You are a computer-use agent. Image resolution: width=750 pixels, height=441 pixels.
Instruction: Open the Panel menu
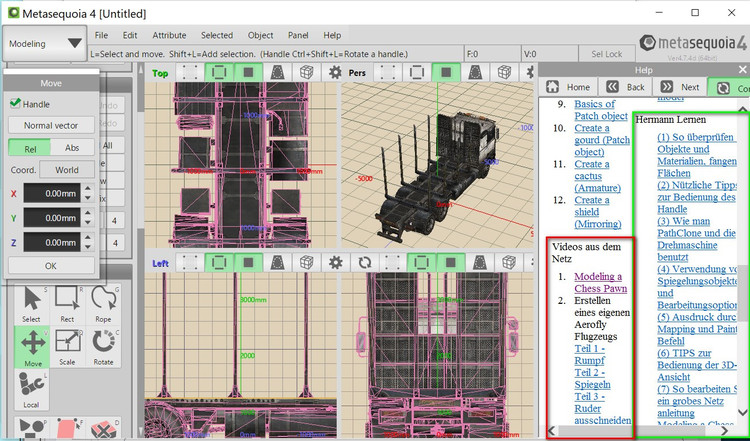click(x=298, y=35)
